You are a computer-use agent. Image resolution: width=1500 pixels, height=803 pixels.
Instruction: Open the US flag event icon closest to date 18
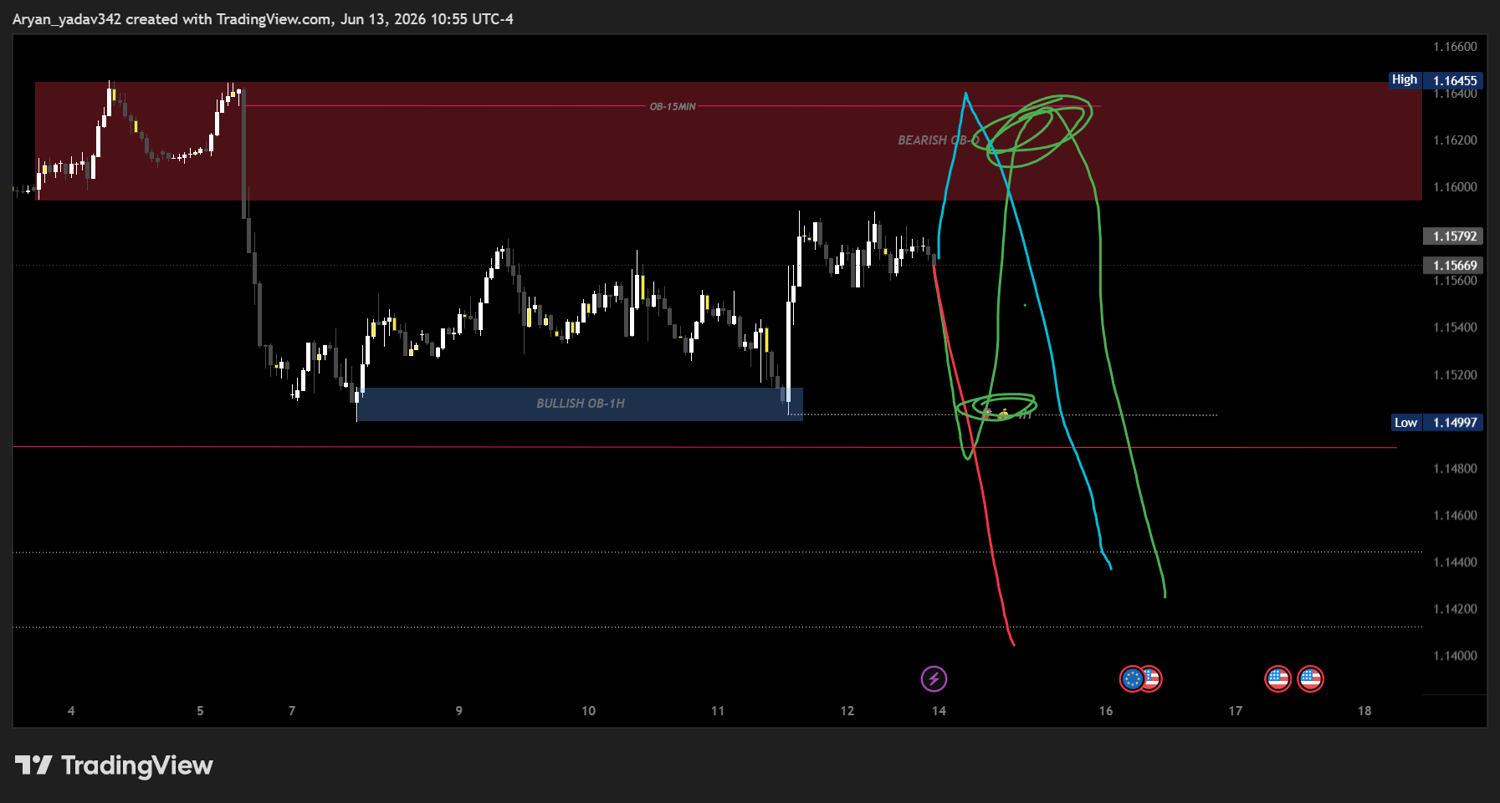coord(1311,680)
